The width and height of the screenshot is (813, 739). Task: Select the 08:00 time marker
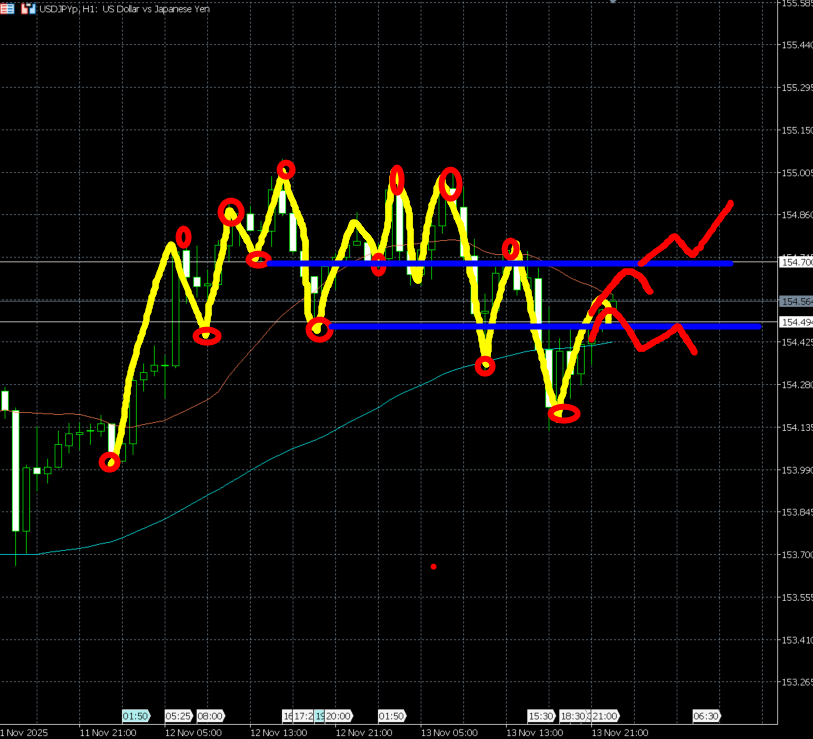tap(210, 716)
